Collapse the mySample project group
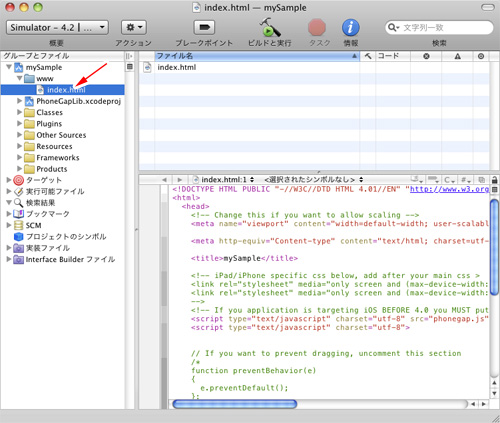The image size is (500, 423). point(9,67)
